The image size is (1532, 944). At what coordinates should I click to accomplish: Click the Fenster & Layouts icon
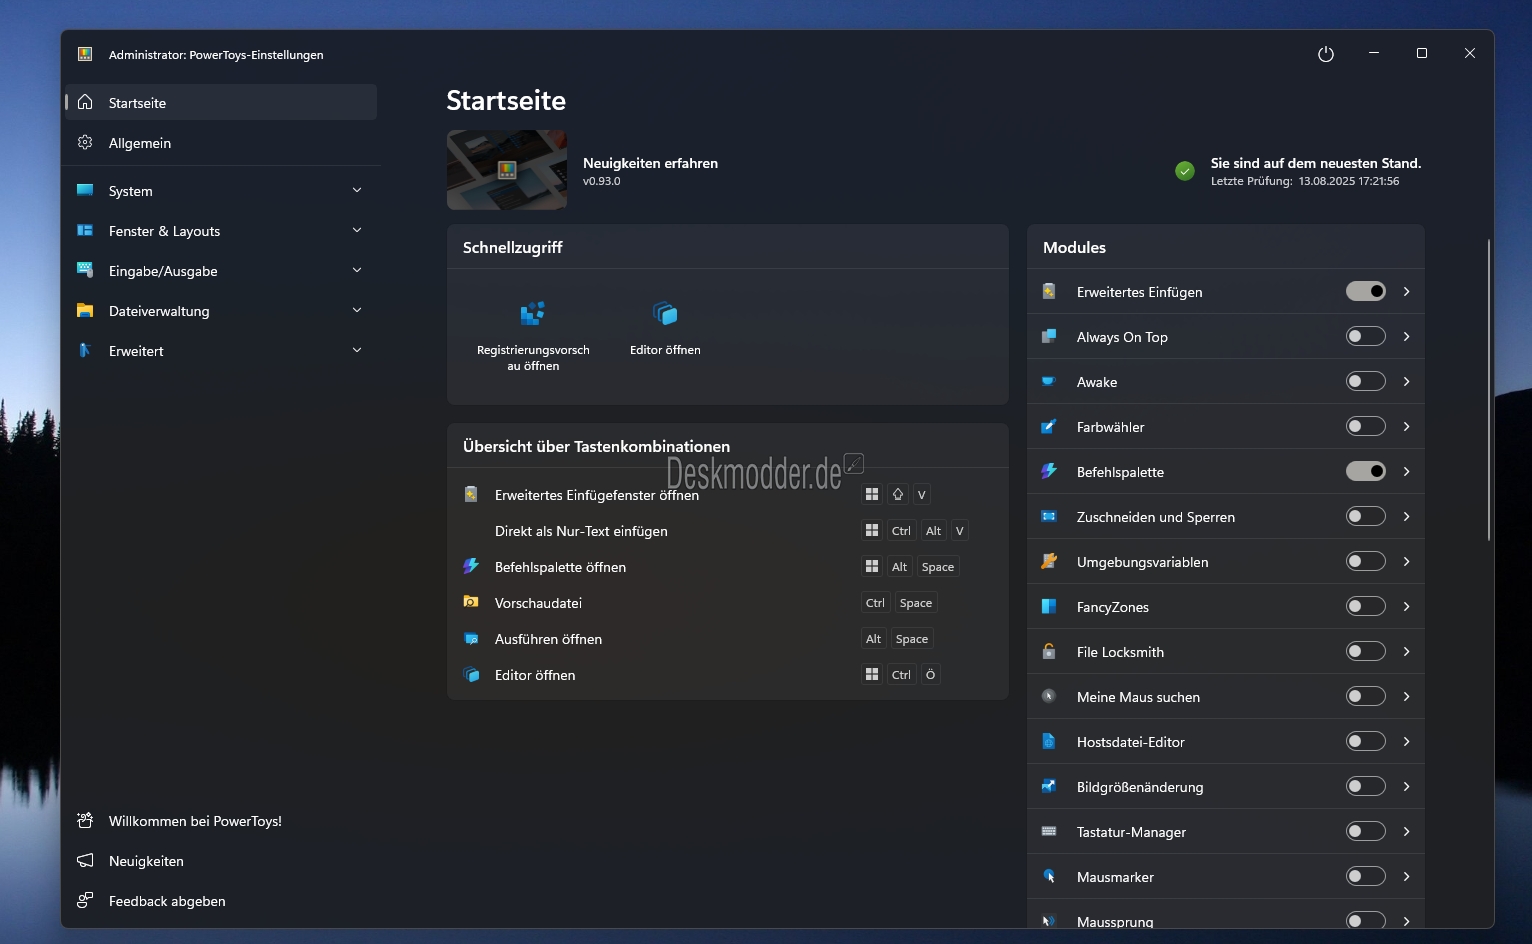(85, 230)
